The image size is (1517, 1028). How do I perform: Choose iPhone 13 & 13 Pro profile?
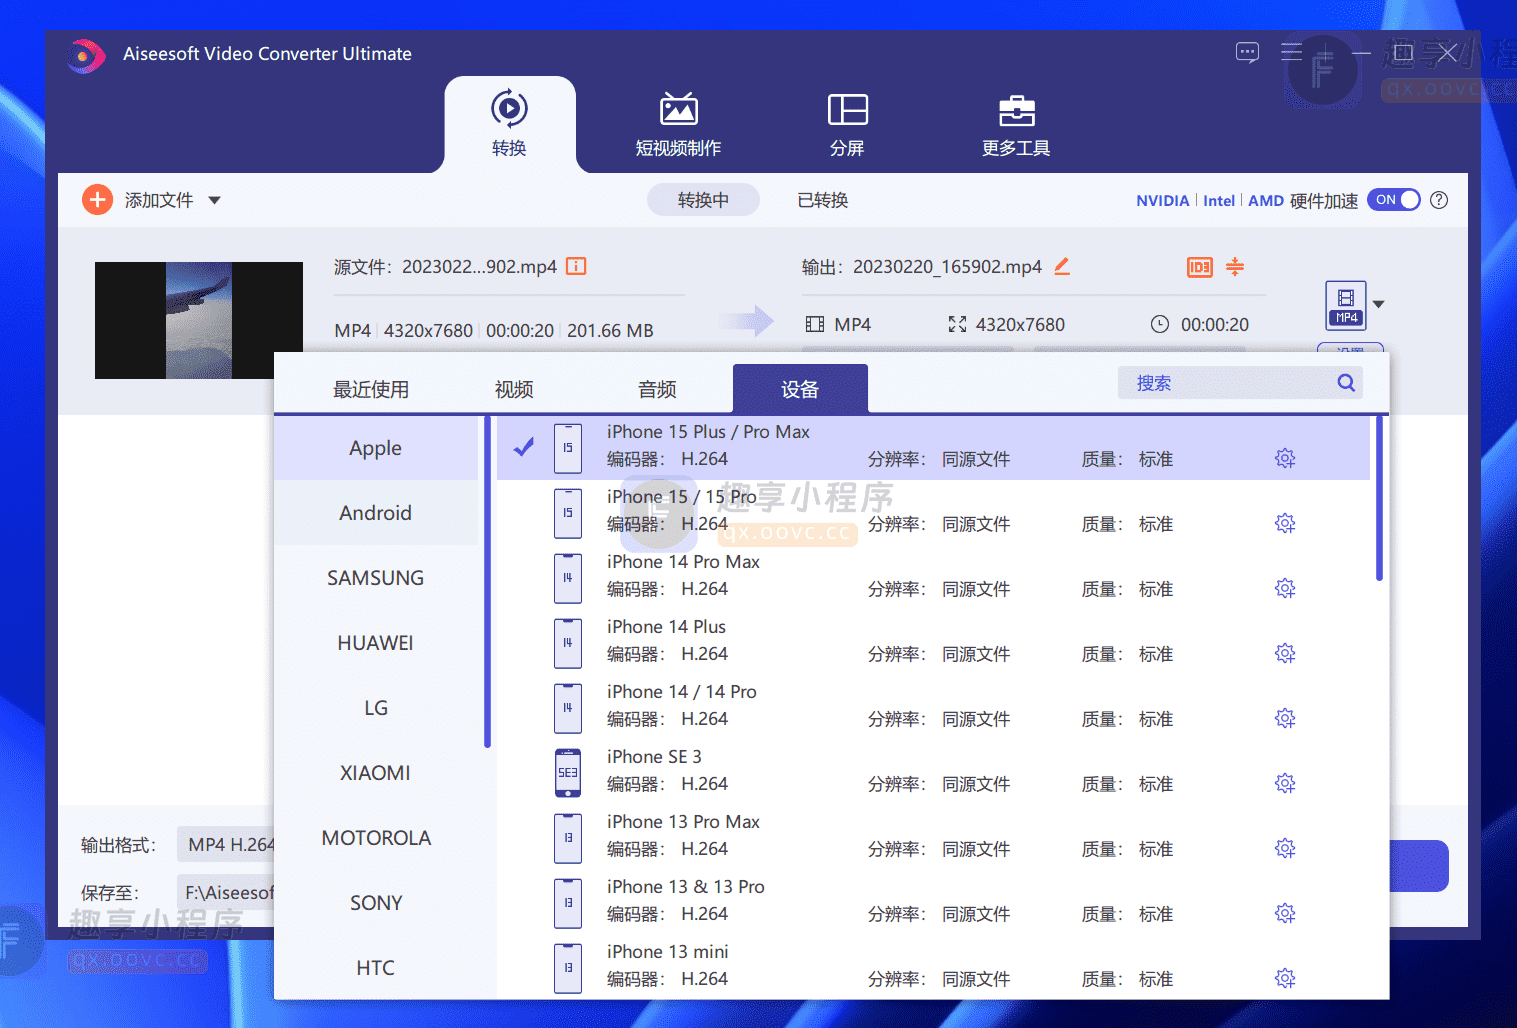(933, 902)
